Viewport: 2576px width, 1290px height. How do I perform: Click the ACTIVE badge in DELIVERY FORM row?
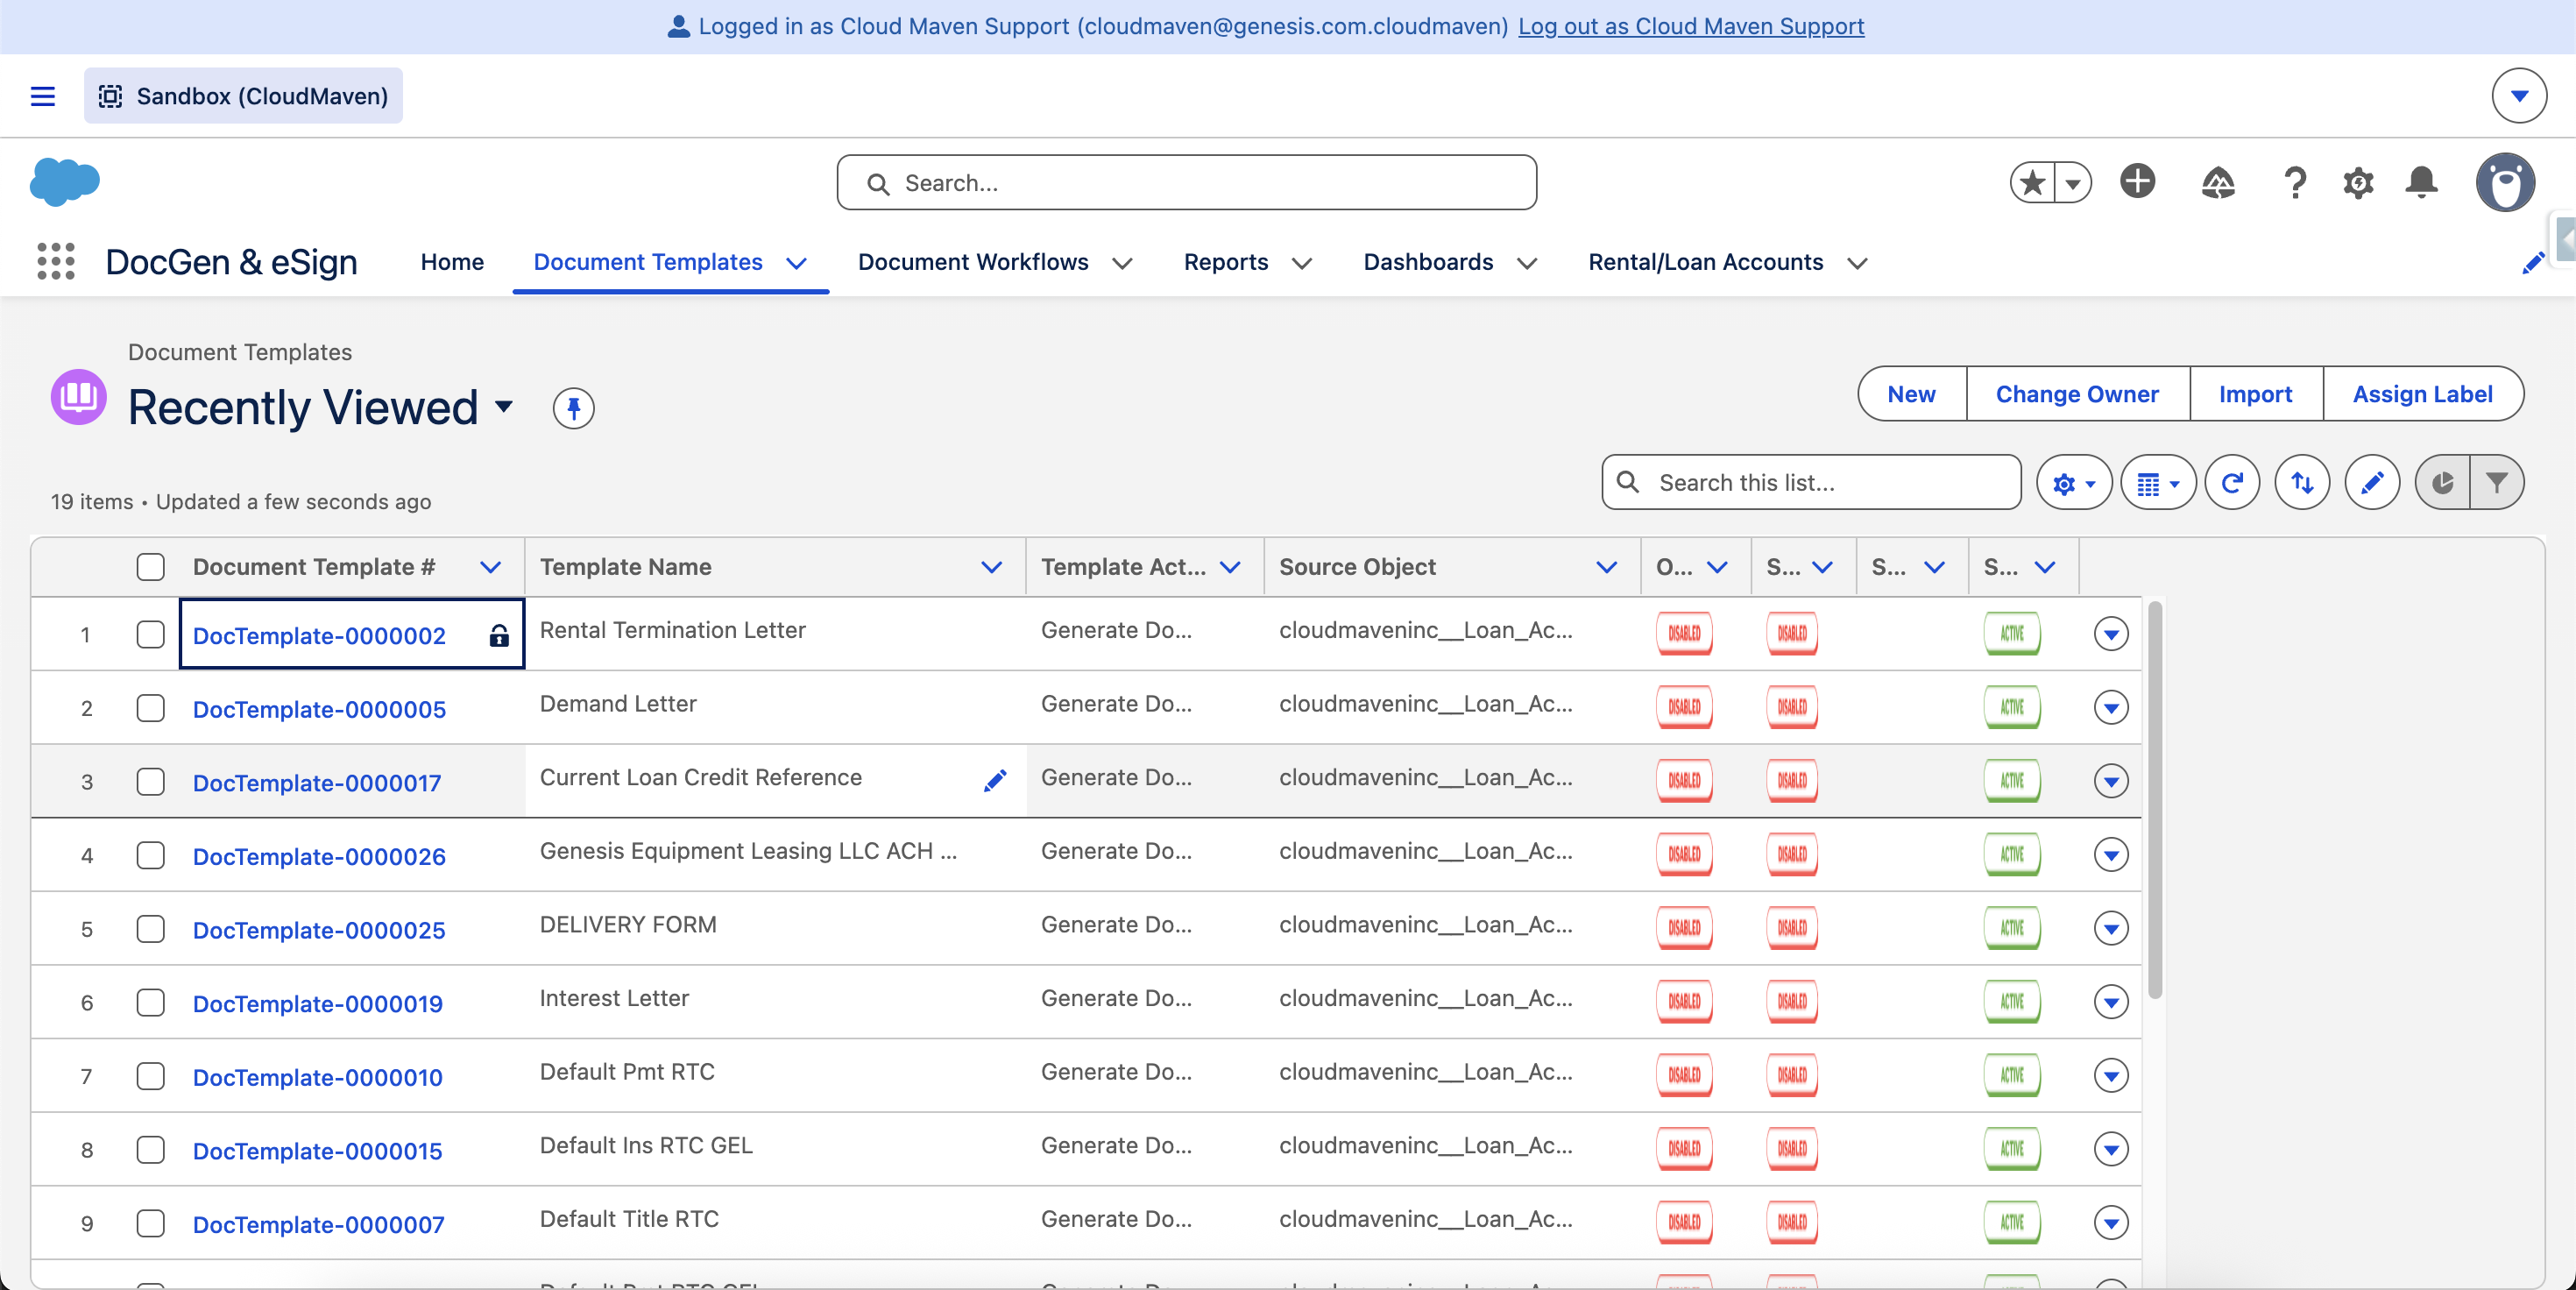coord(2011,927)
